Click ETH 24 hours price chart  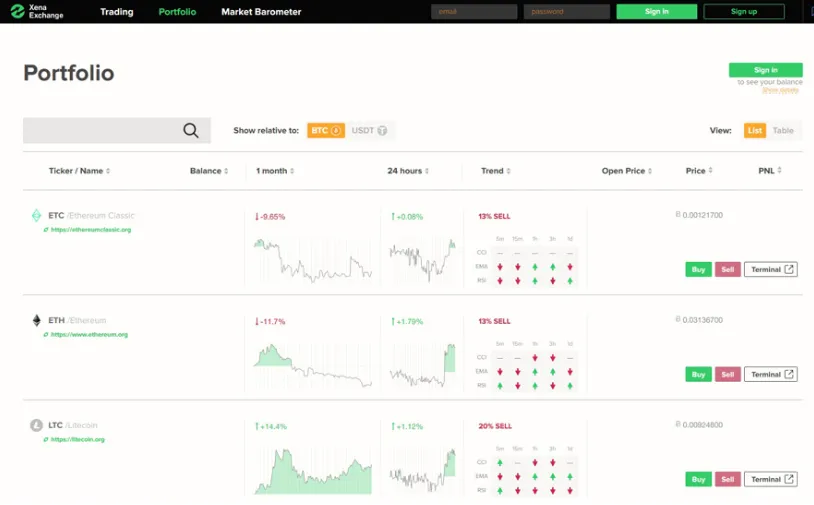422,364
